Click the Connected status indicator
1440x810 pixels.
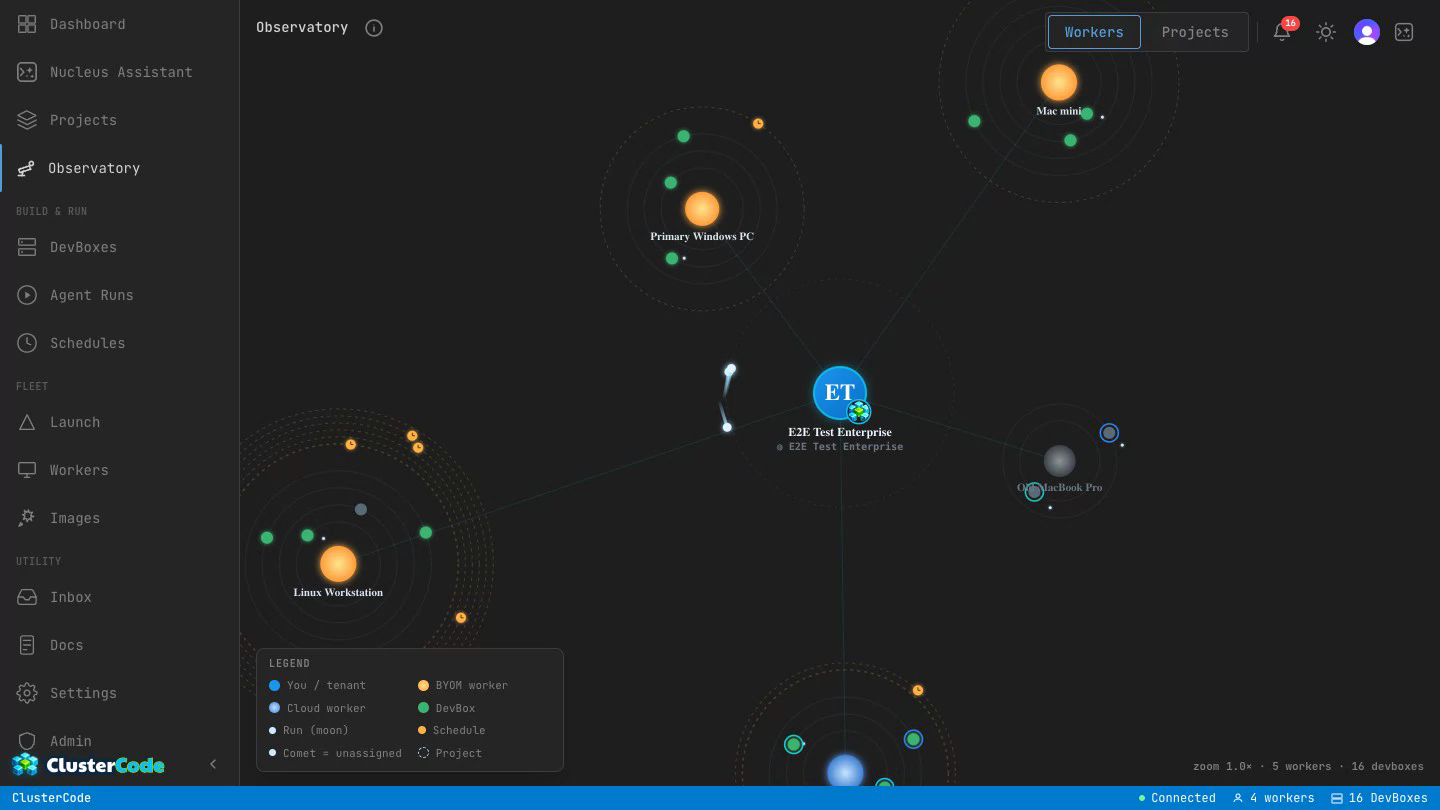(x=1177, y=798)
